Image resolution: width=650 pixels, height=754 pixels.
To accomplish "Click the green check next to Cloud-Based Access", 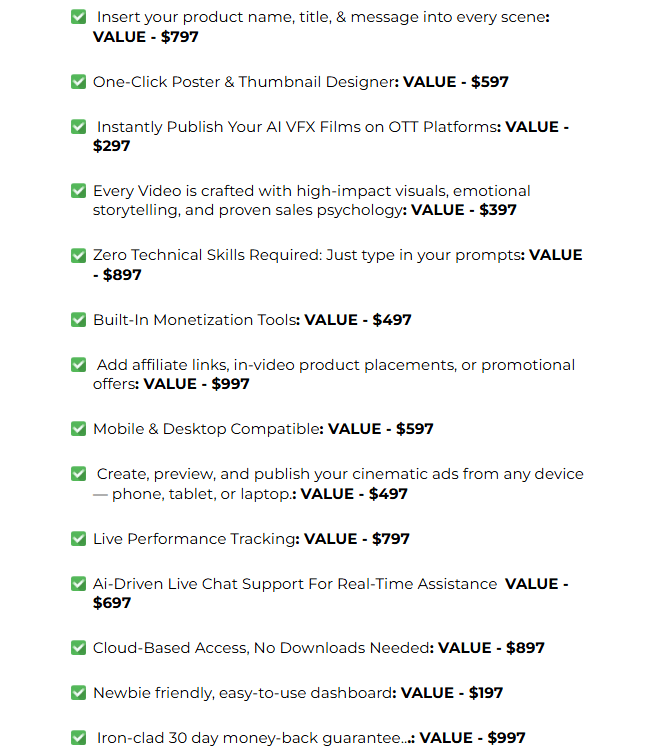I will point(78,648).
